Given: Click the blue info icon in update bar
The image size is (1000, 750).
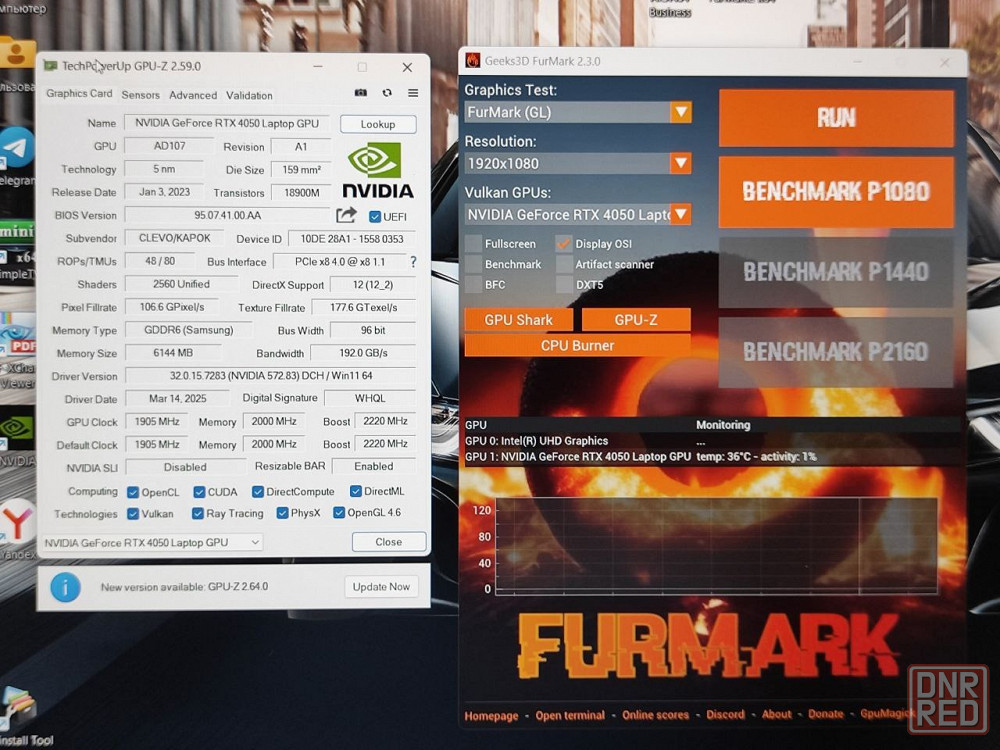Looking at the screenshot, I should 66,587.
